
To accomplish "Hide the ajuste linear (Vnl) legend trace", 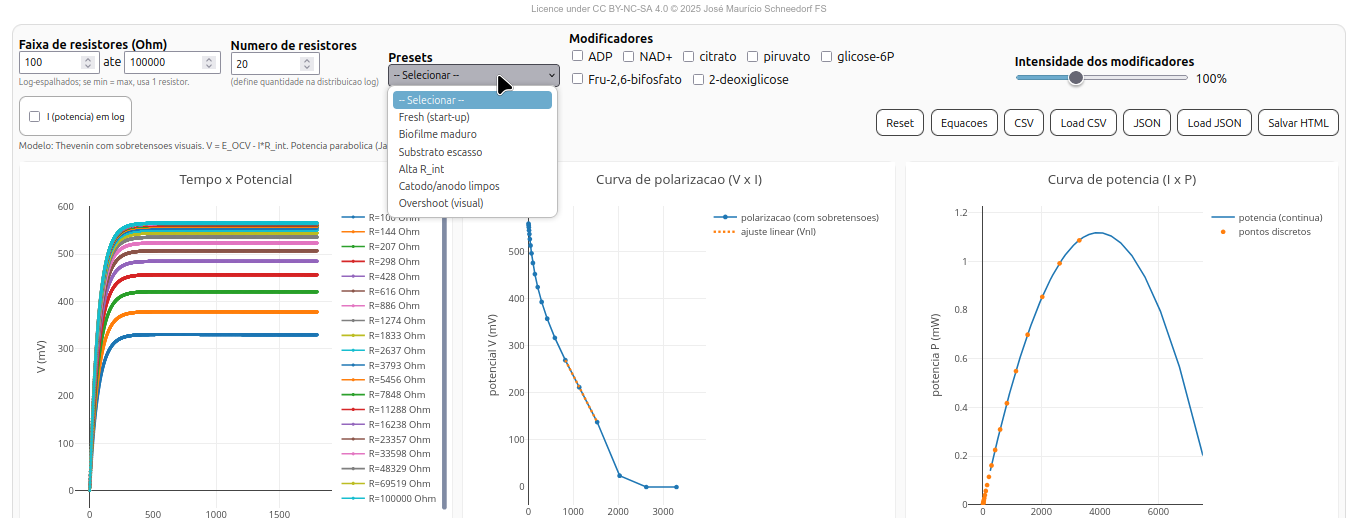I will click(x=778, y=231).
